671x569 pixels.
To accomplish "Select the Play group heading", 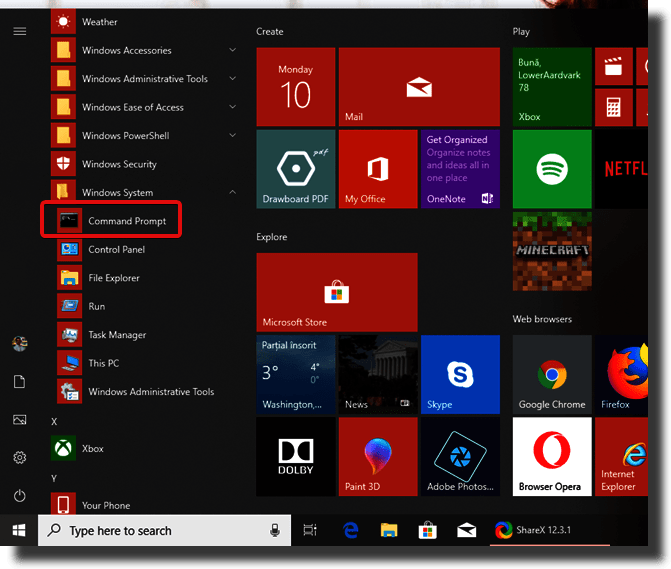I will (521, 32).
